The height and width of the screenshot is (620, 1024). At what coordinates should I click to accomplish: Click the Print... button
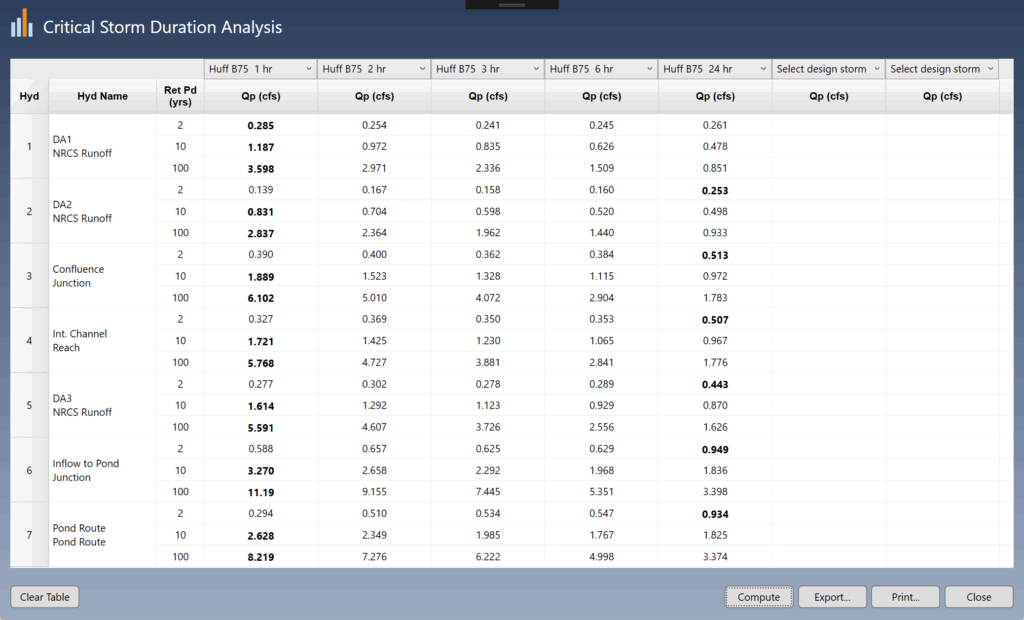905,597
